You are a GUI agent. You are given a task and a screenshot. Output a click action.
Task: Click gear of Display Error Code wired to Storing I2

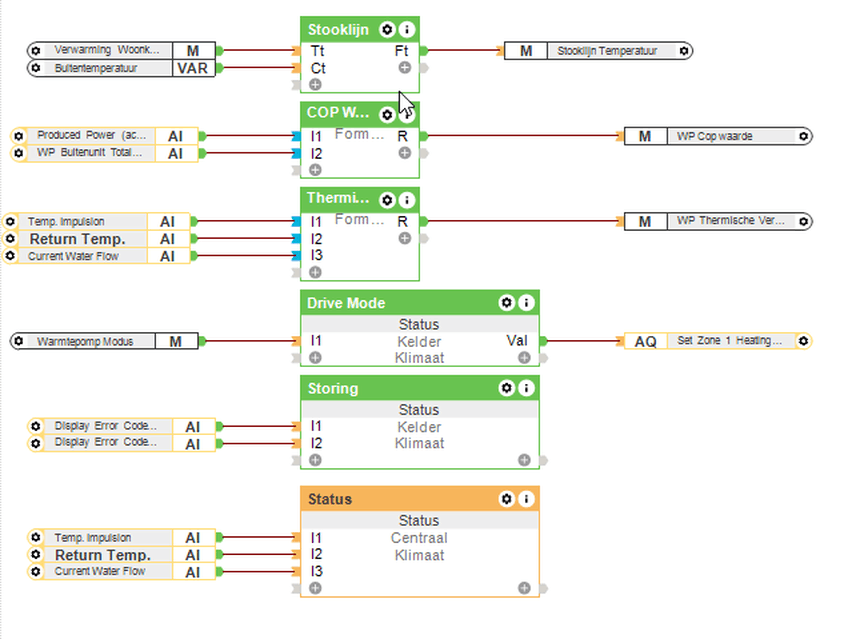(x=36, y=443)
